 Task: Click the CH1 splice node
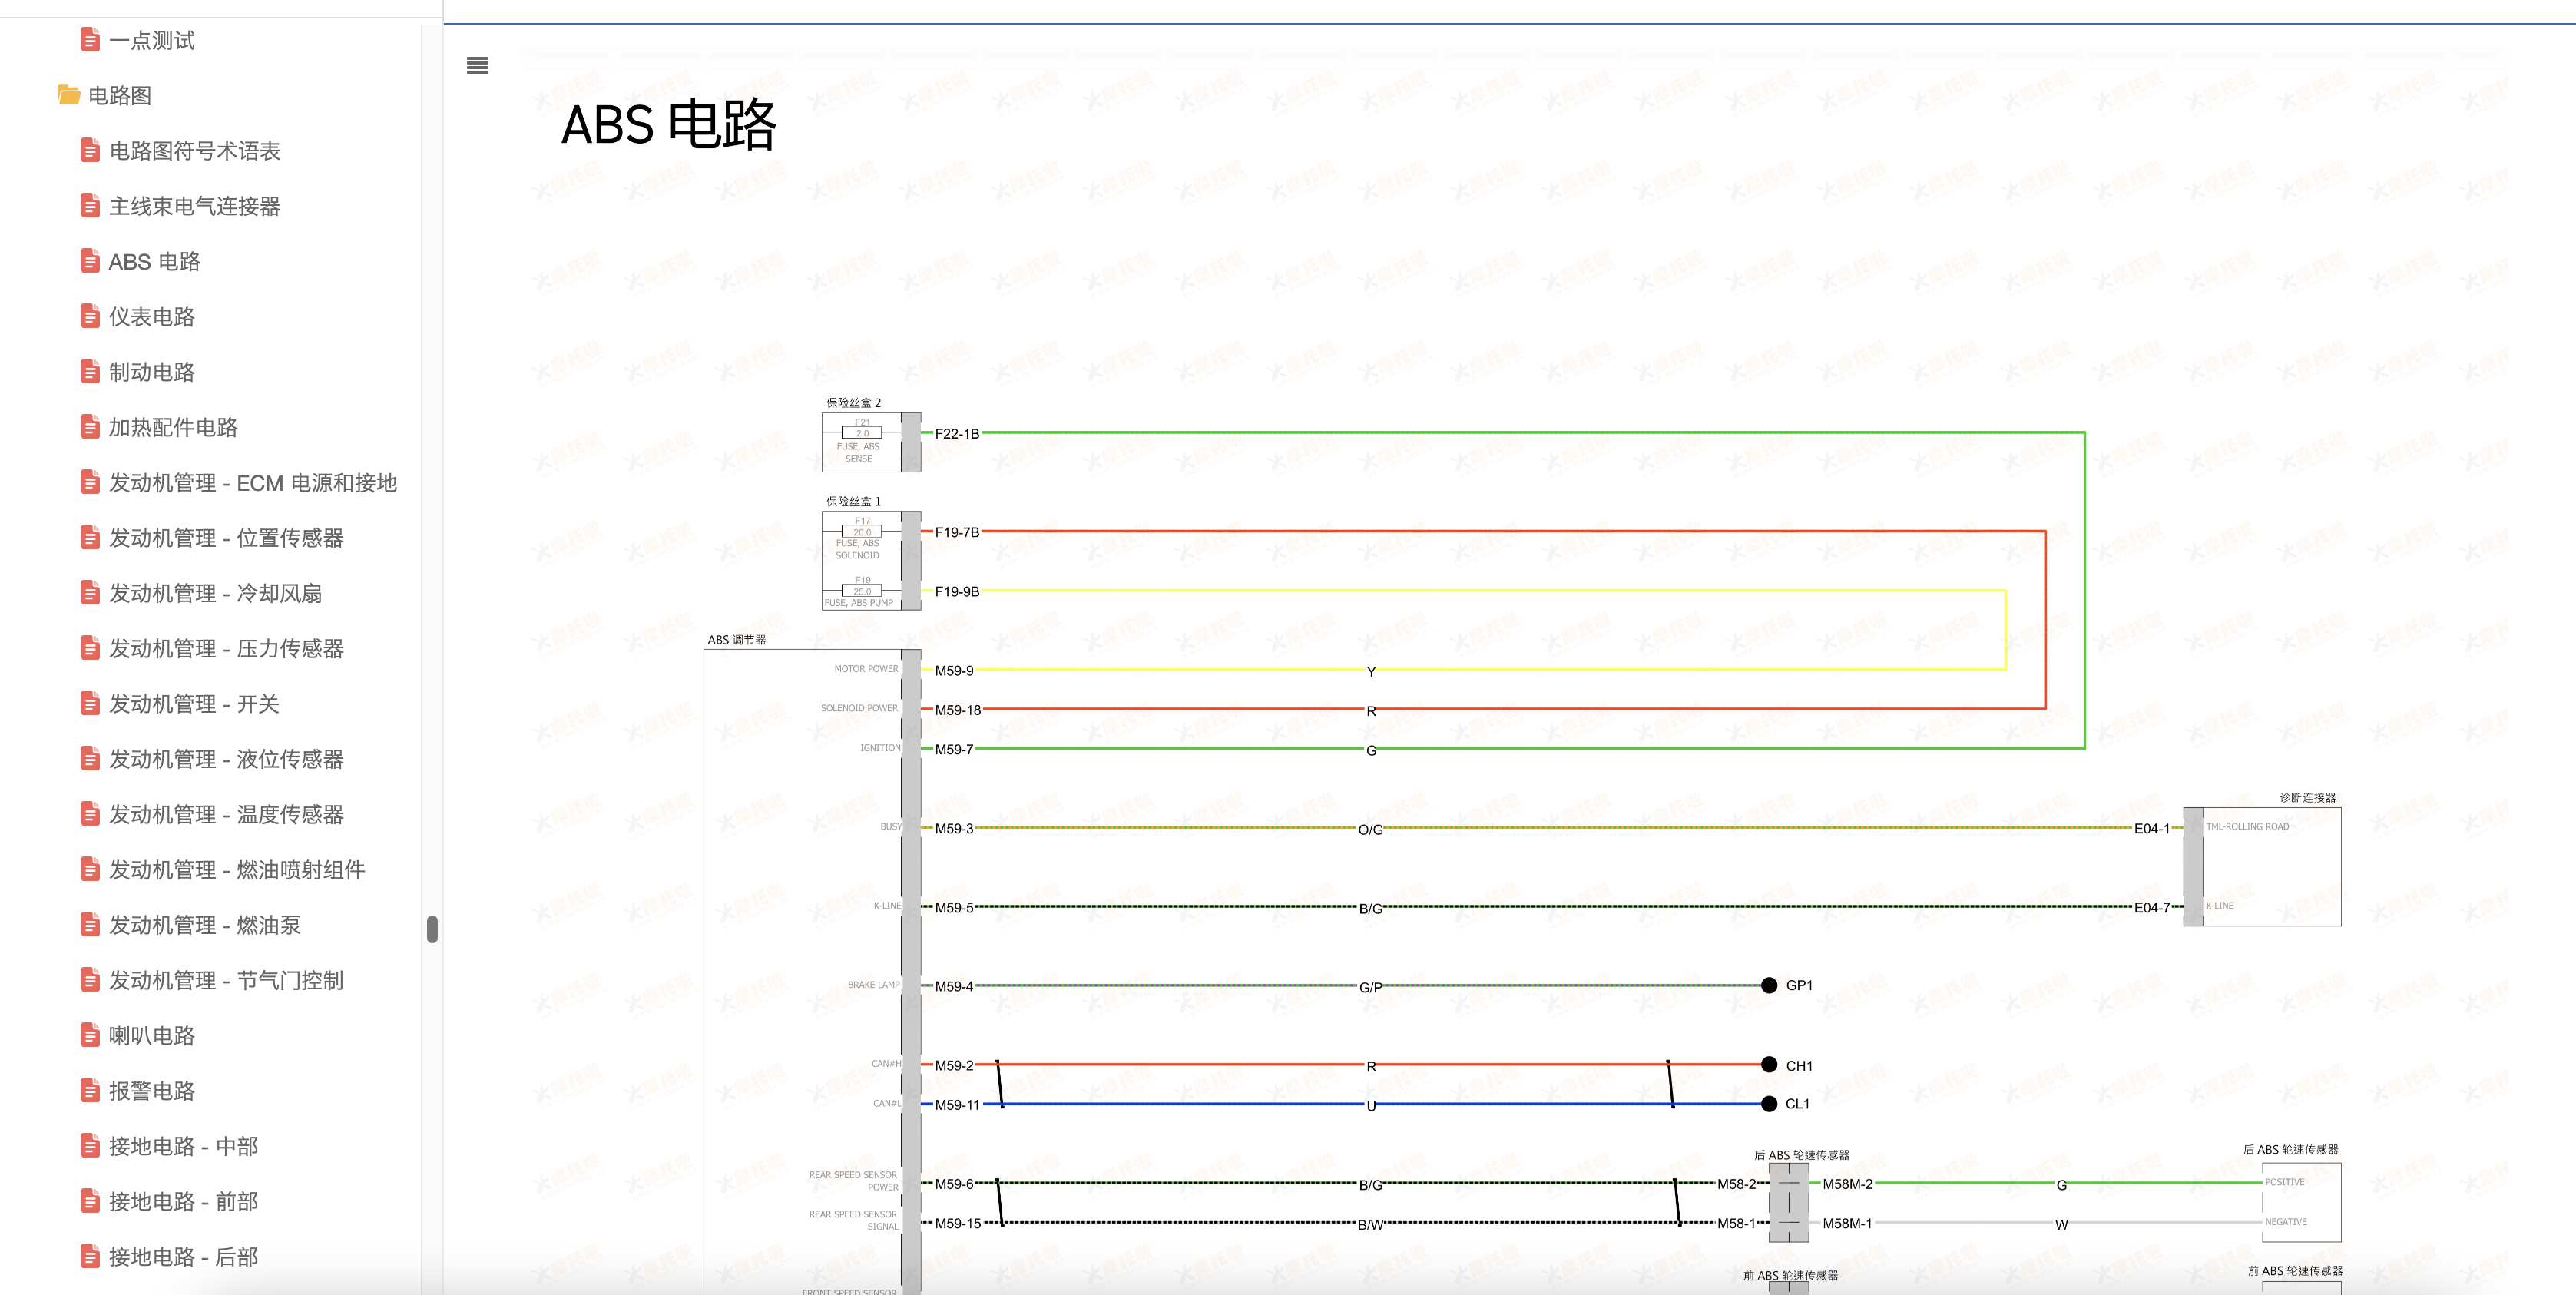coord(1769,1065)
